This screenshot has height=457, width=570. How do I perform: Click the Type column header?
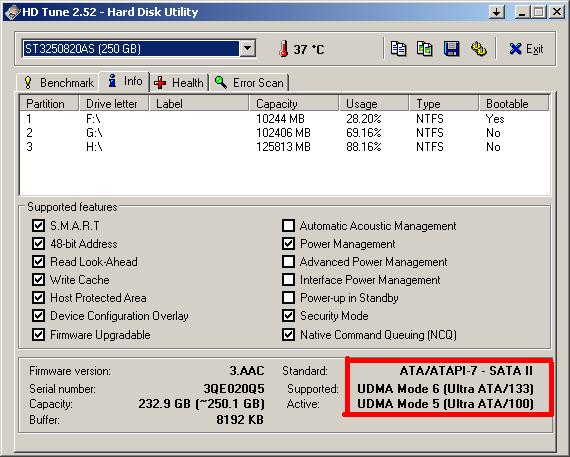pyautogui.click(x=443, y=104)
